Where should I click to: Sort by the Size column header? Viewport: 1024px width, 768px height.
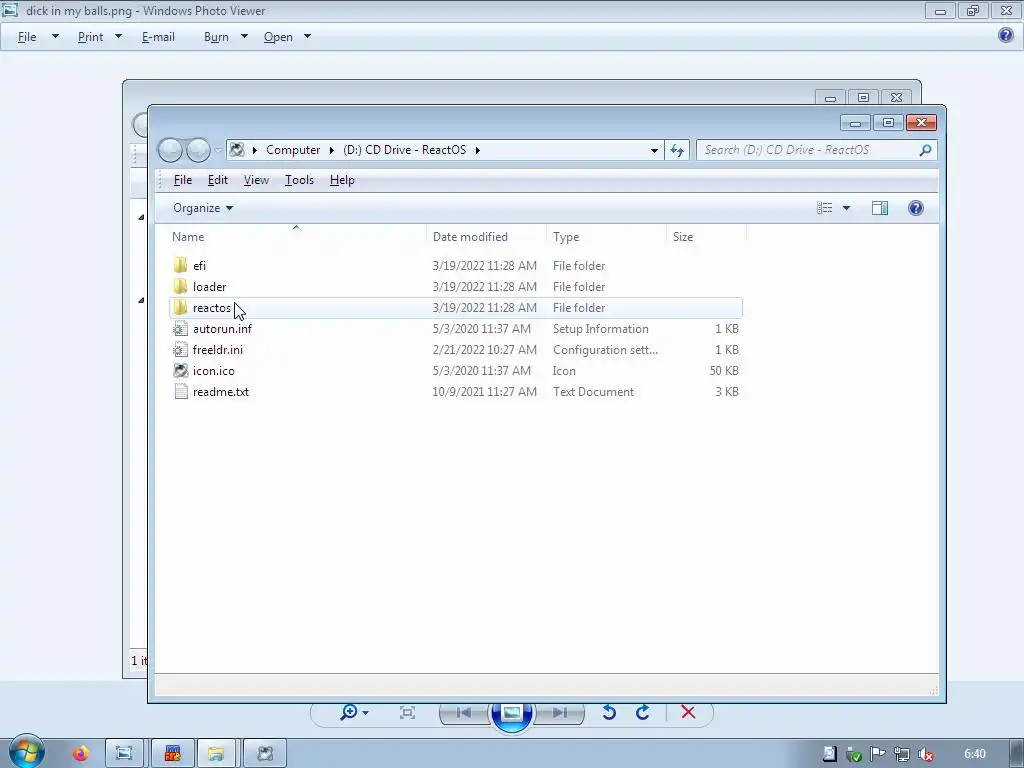point(706,236)
